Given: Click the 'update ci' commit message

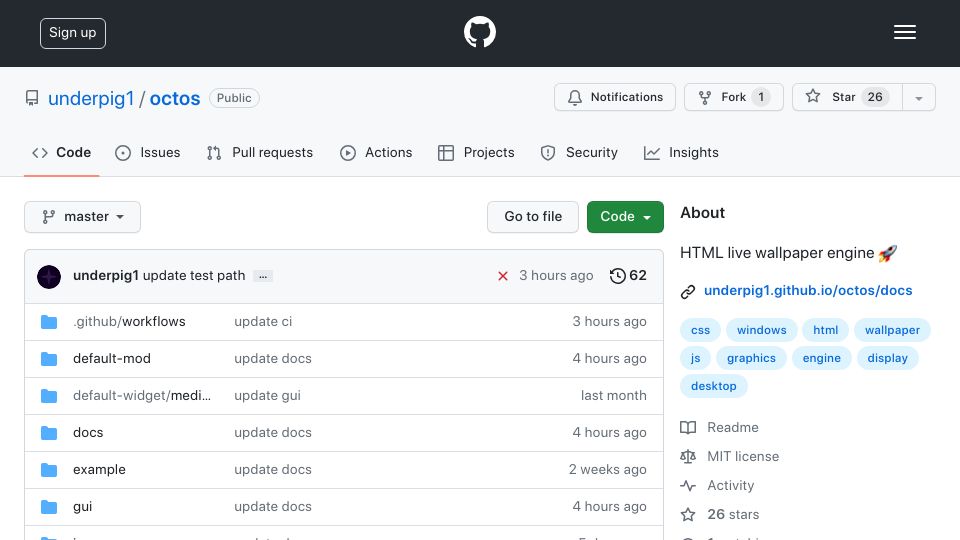Looking at the screenshot, I should click(263, 321).
